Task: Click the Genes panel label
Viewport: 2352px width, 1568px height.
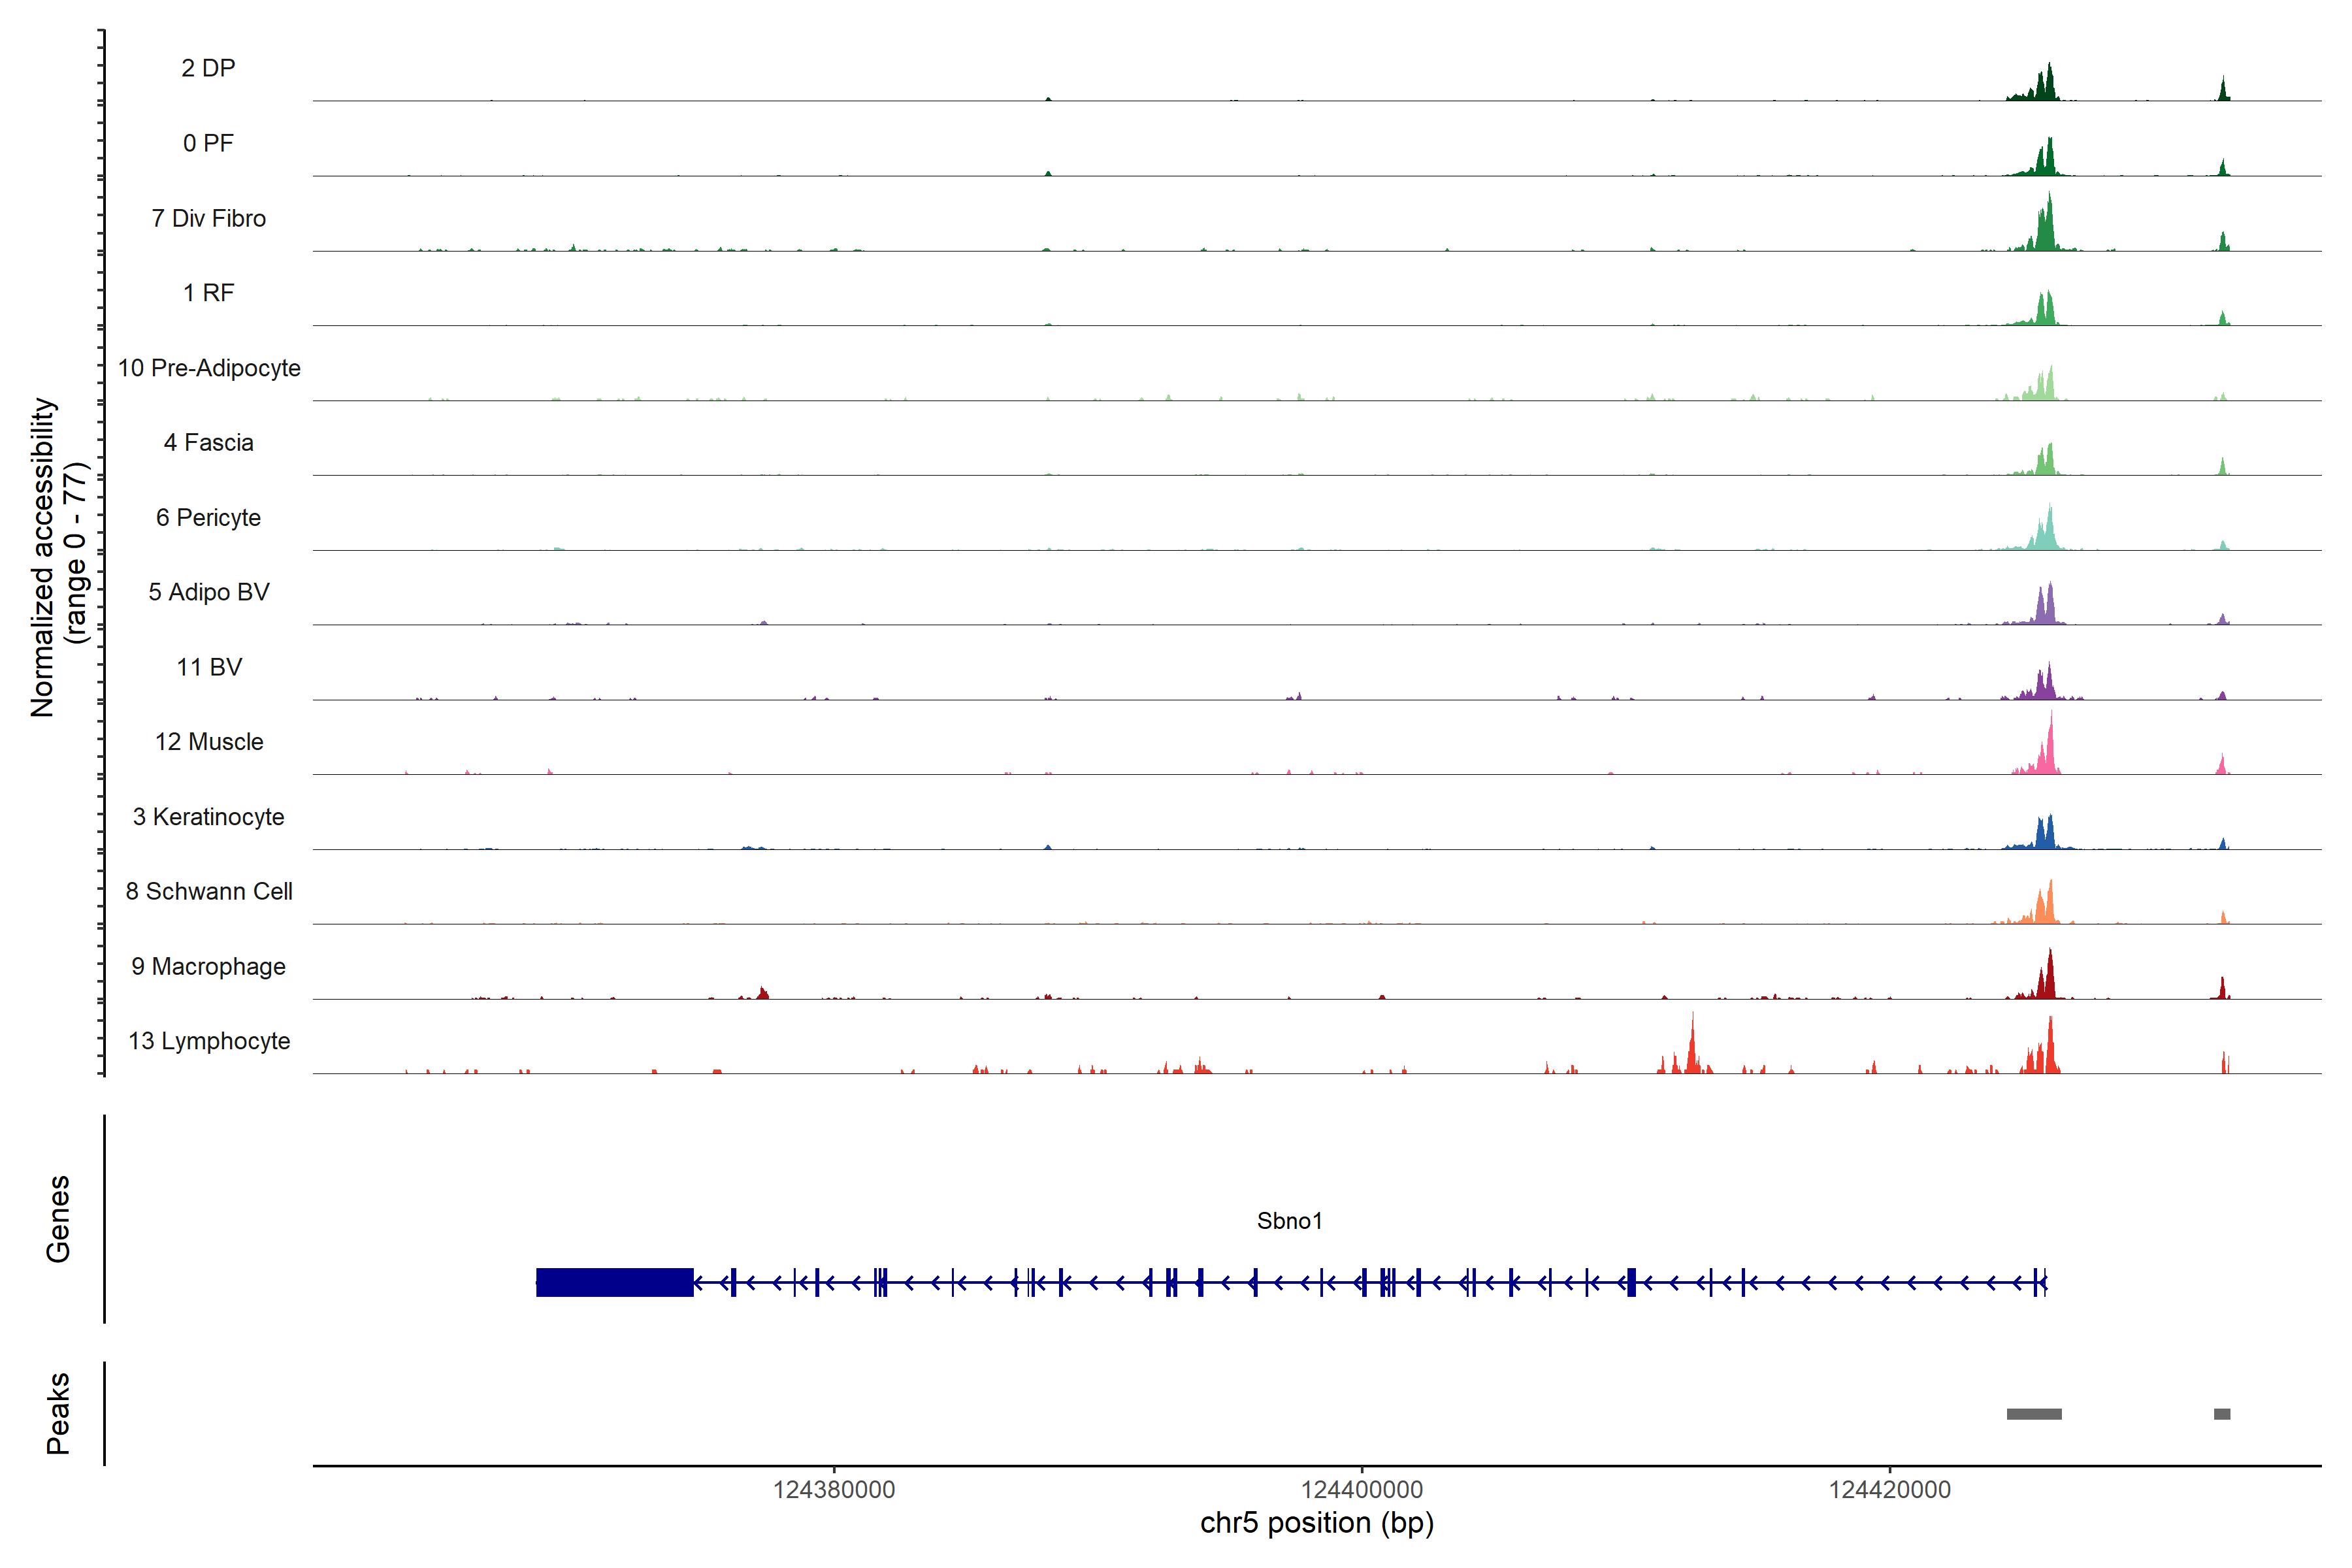Action: coord(58,1219)
